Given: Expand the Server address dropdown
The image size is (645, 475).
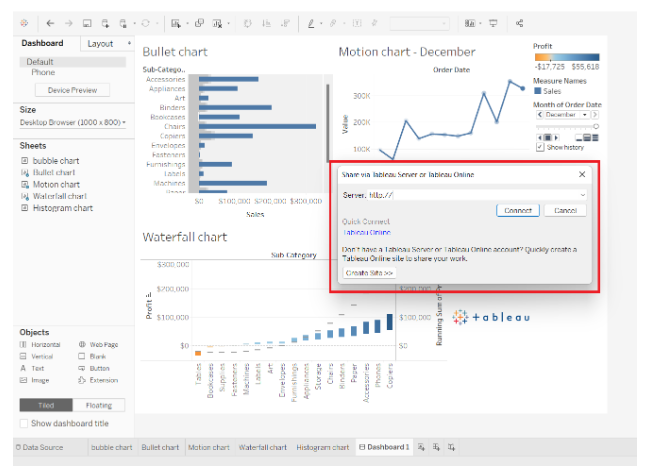Looking at the screenshot, I should coord(582,195).
